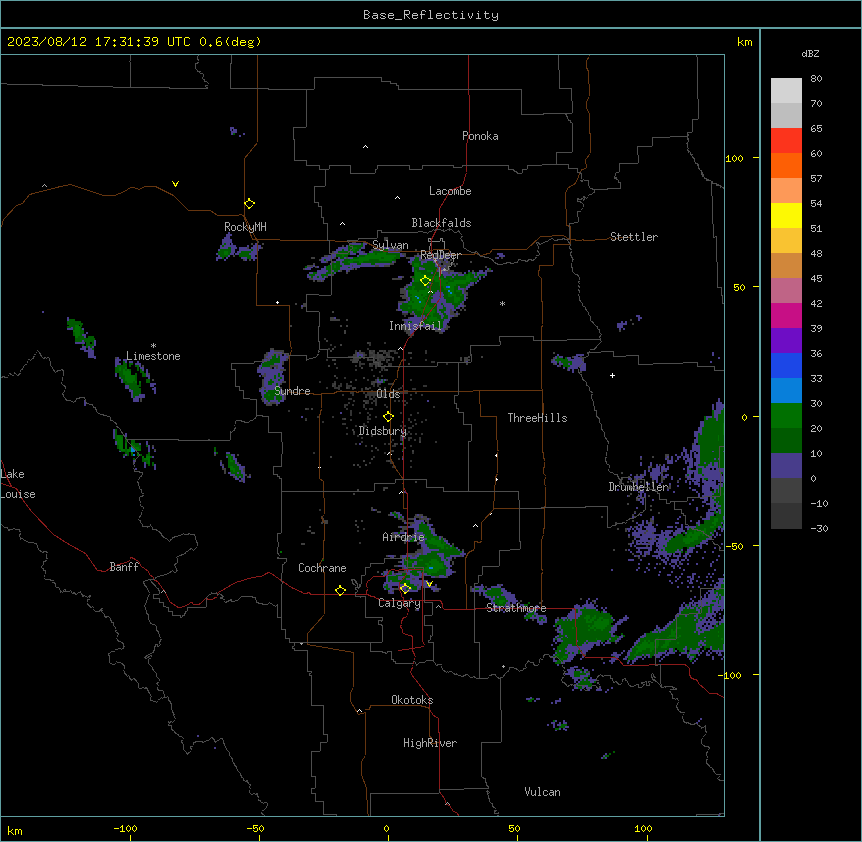Click the Lacombe city label
This screenshot has height=842, width=862.
click(450, 191)
